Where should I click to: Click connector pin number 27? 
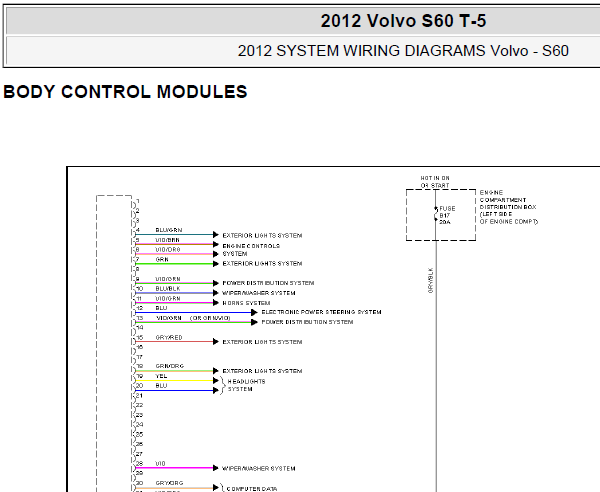(x=140, y=454)
